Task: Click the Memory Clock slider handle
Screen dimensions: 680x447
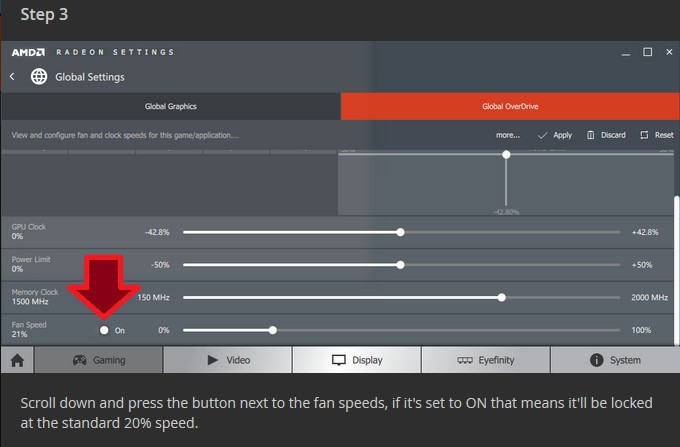Action: [502, 297]
